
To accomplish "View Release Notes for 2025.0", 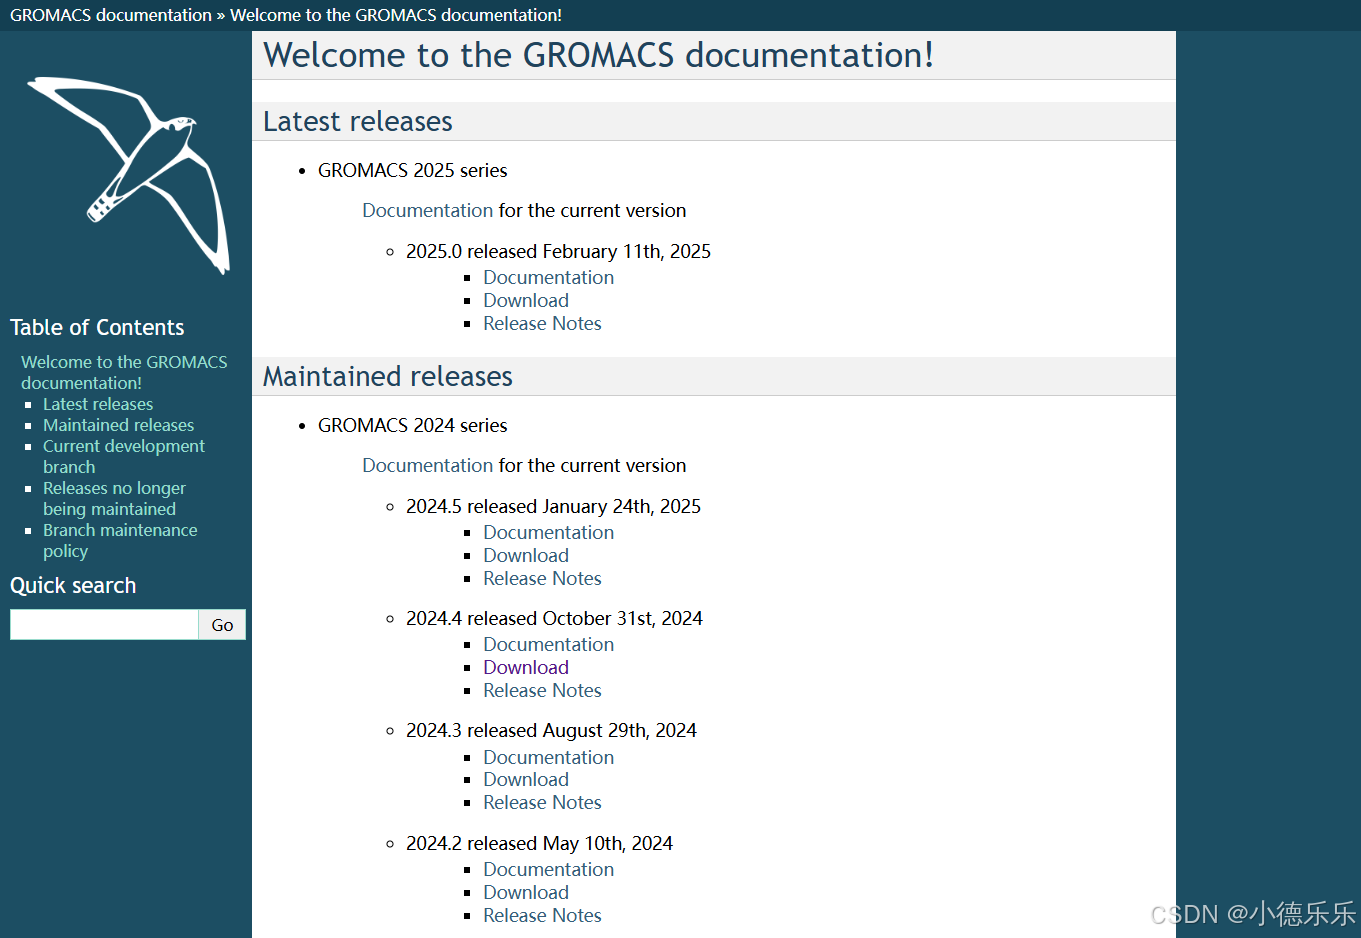I will 542,323.
